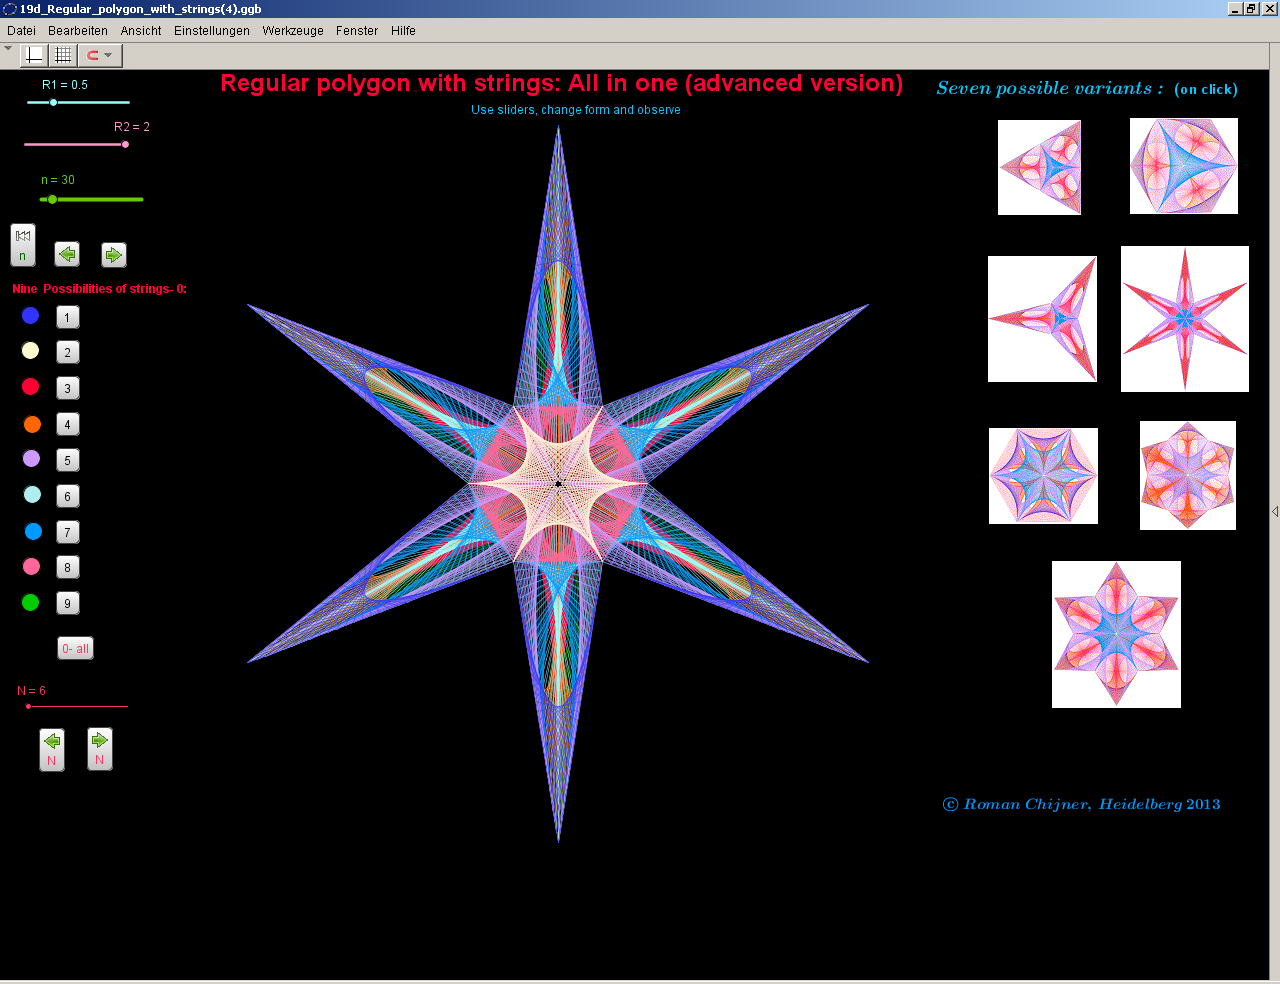Increase n with the green right arrow
The image size is (1280, 984).
[114, 255]
